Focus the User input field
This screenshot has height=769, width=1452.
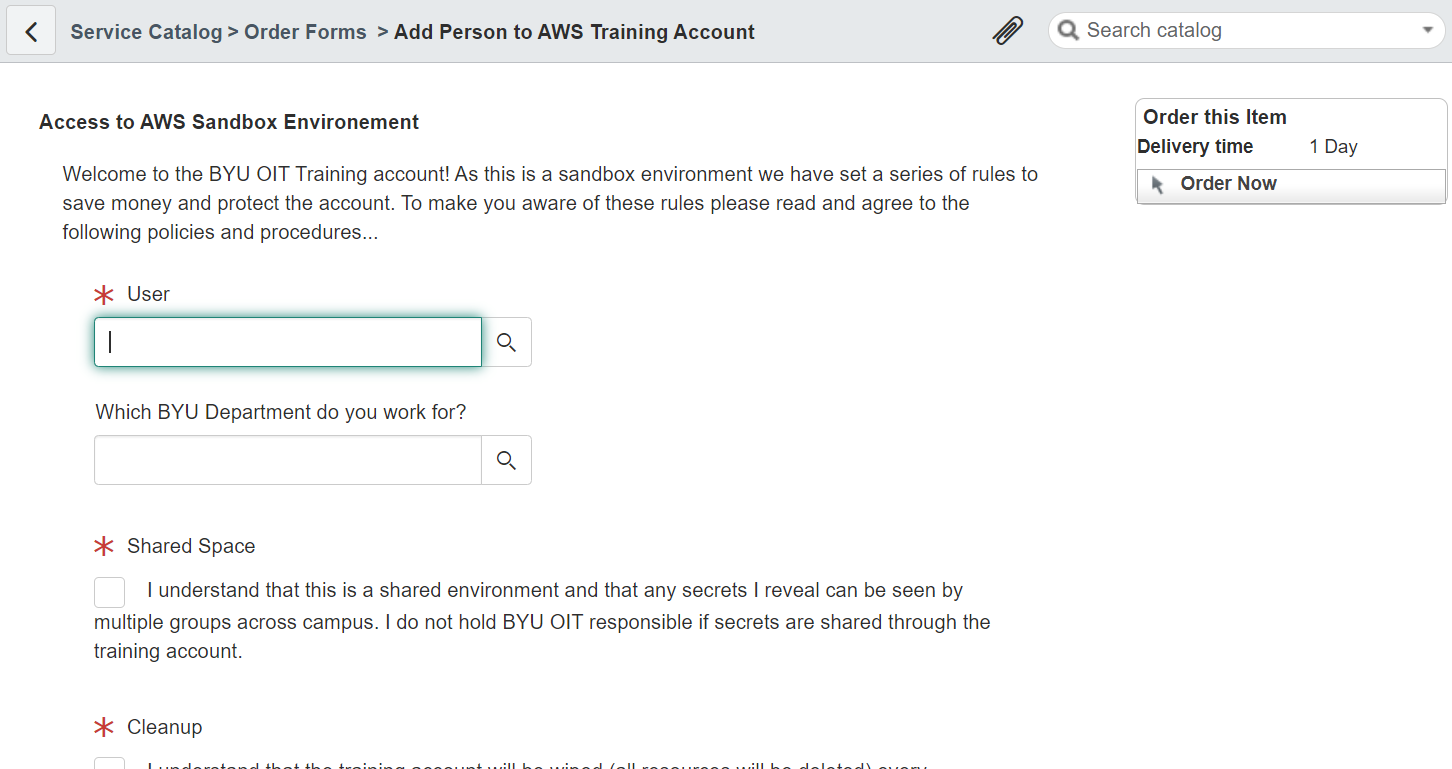point(288,342)
